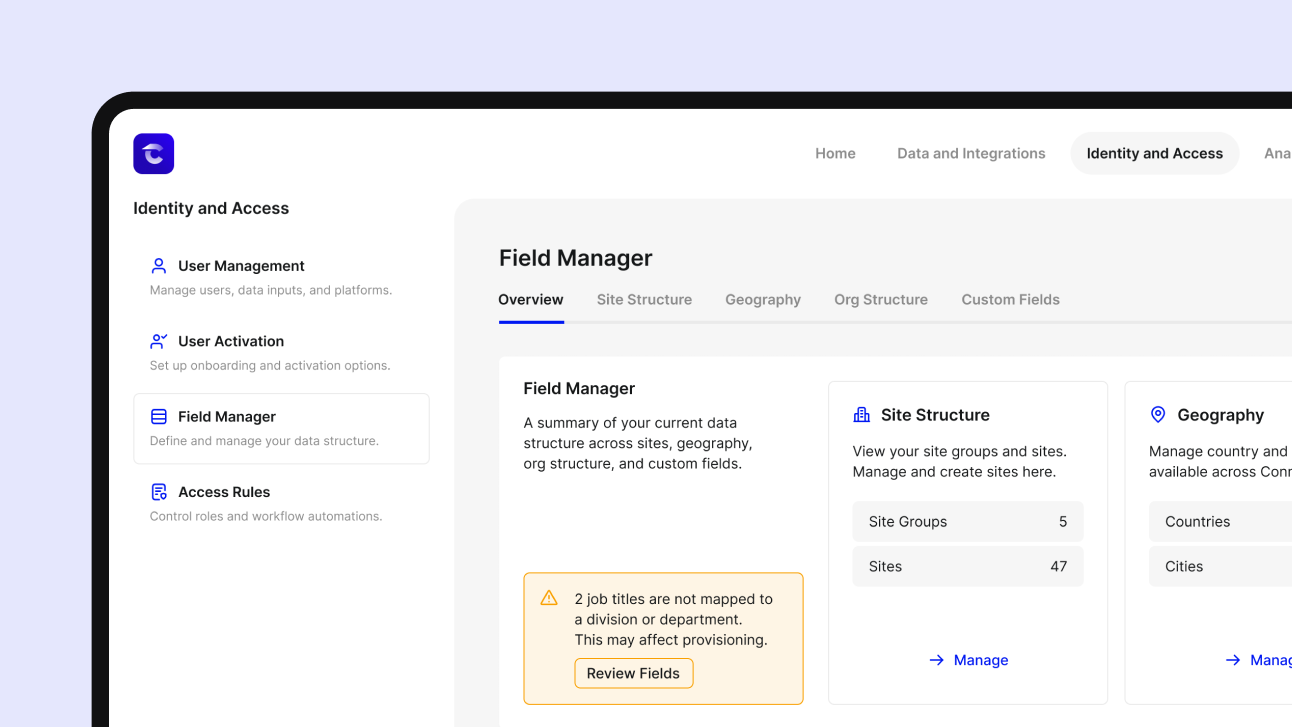Click the arrow icon in Geography card
Image resolution: width=1292 pixels, height=727 pixels.
1233,660
